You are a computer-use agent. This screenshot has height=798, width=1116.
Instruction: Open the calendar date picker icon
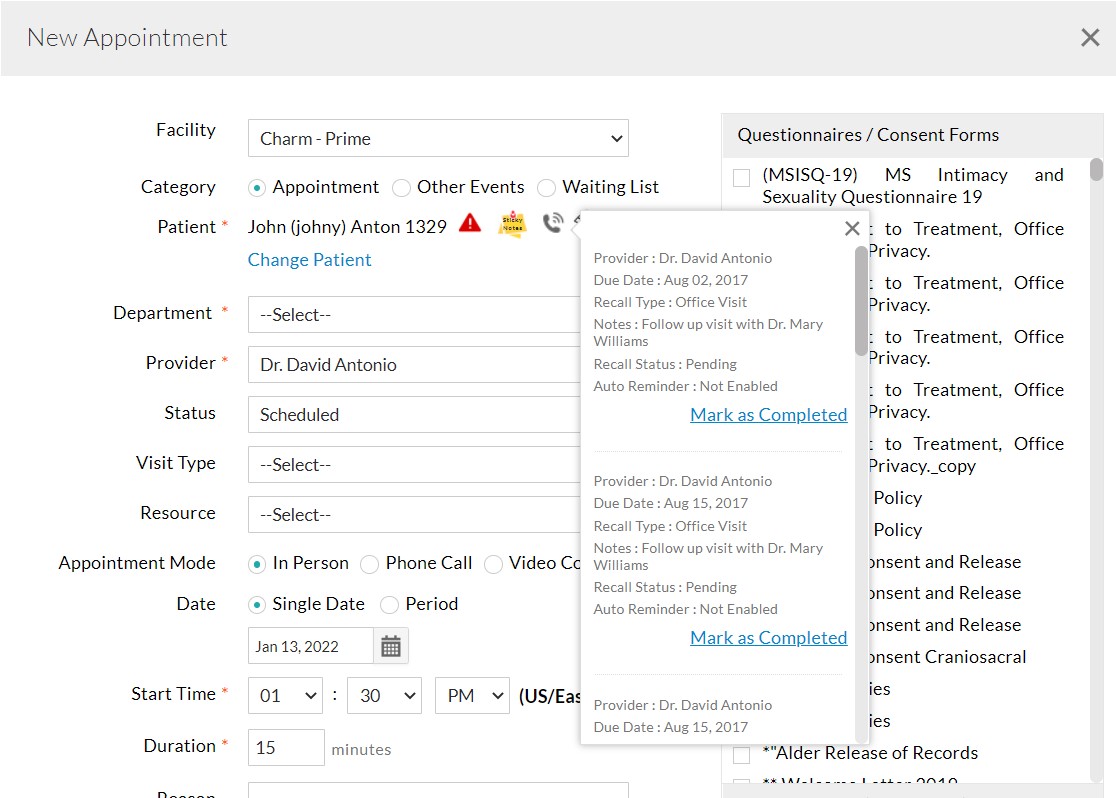tap(391, 646)
